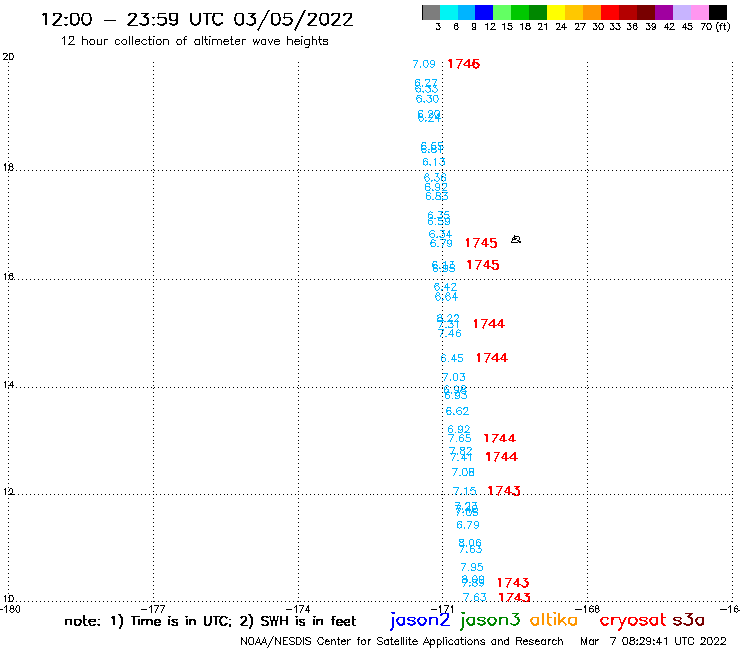Click the note 'Time is in UTC; SWH is in feet'

pyautogui.click(x=210, y=621)
